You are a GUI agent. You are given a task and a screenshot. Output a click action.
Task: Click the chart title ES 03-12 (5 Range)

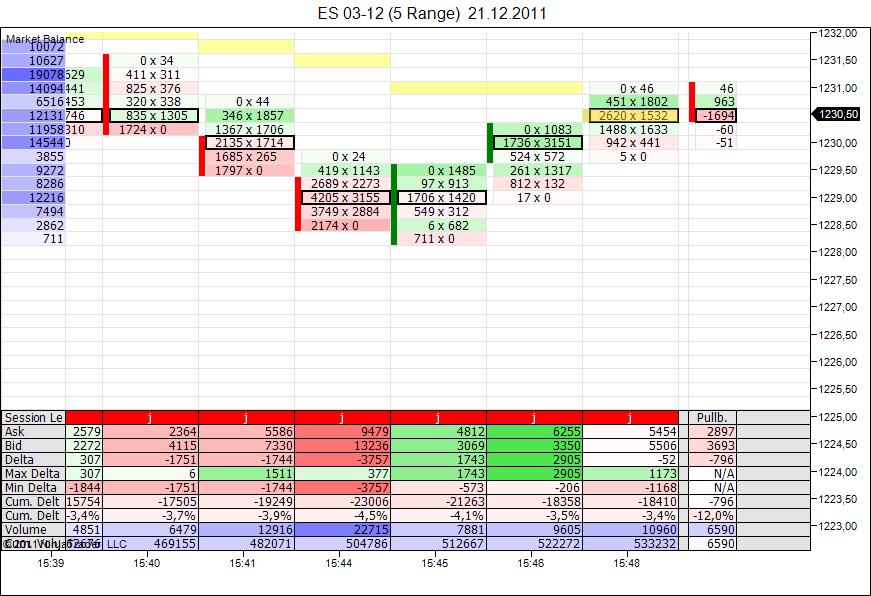(389, 13)
